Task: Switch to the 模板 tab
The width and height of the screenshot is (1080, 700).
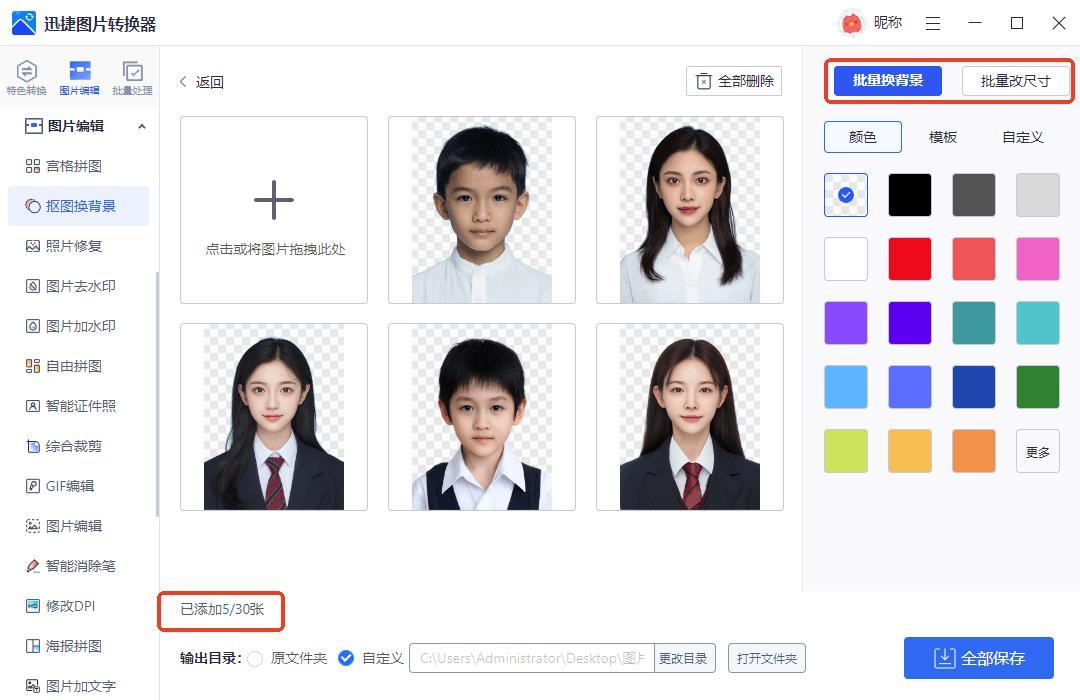Action: [x=942, y=137]
